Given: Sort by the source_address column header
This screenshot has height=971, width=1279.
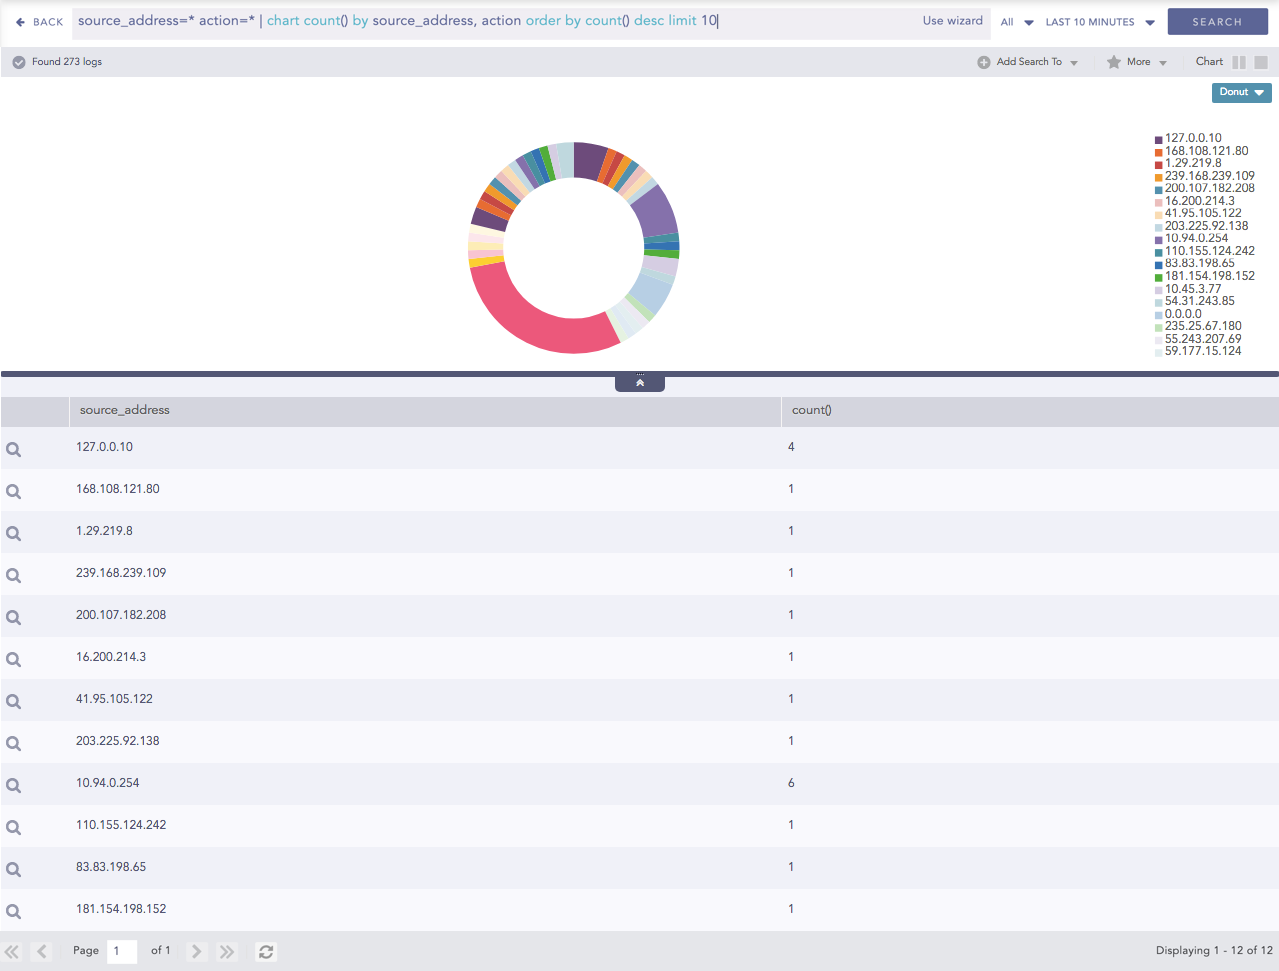Looking at the screenshot, I should pos(125,410).
